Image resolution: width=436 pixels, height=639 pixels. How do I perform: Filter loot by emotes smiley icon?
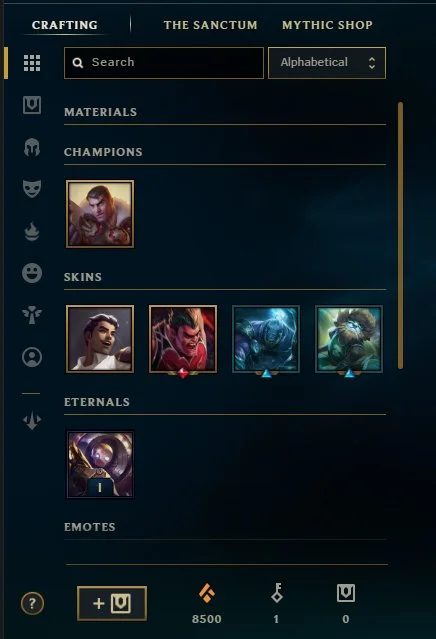[x=32, y=273]
